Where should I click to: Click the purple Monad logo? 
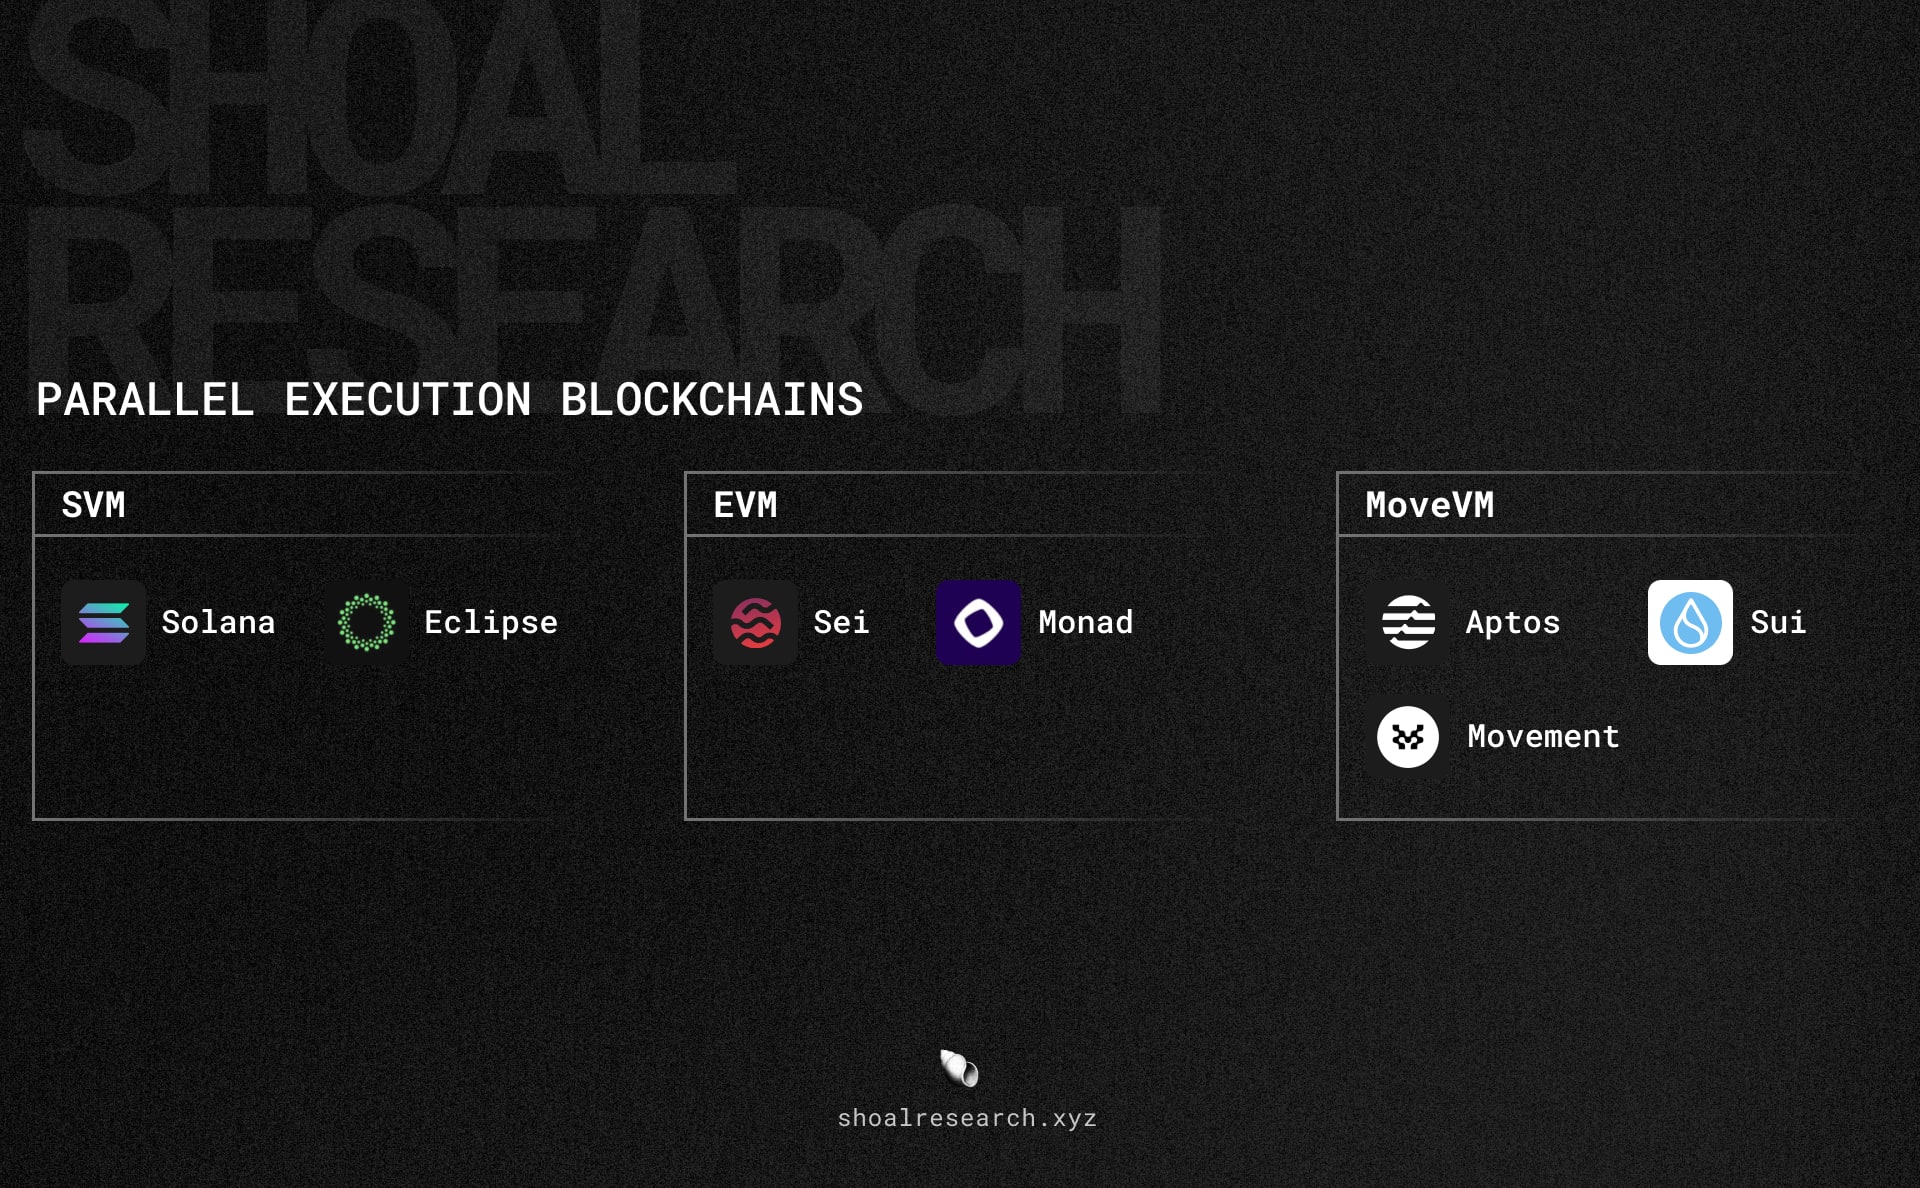pos(978,622)
